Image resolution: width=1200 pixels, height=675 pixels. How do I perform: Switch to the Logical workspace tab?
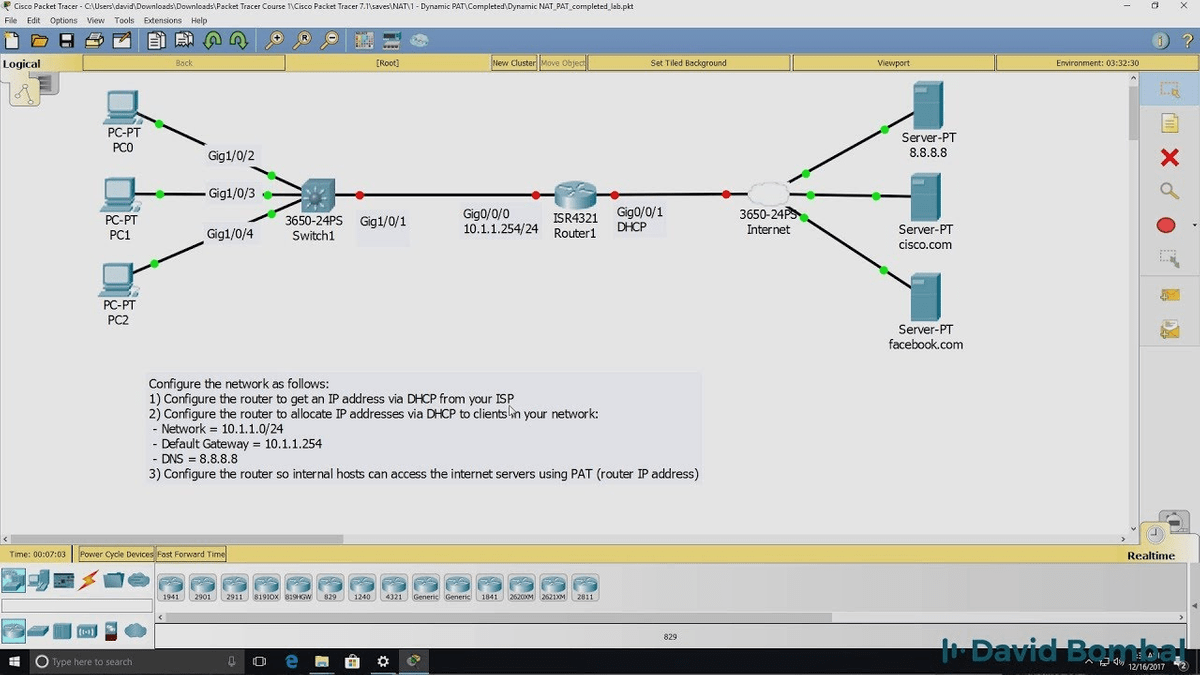[x=22, y=64]
